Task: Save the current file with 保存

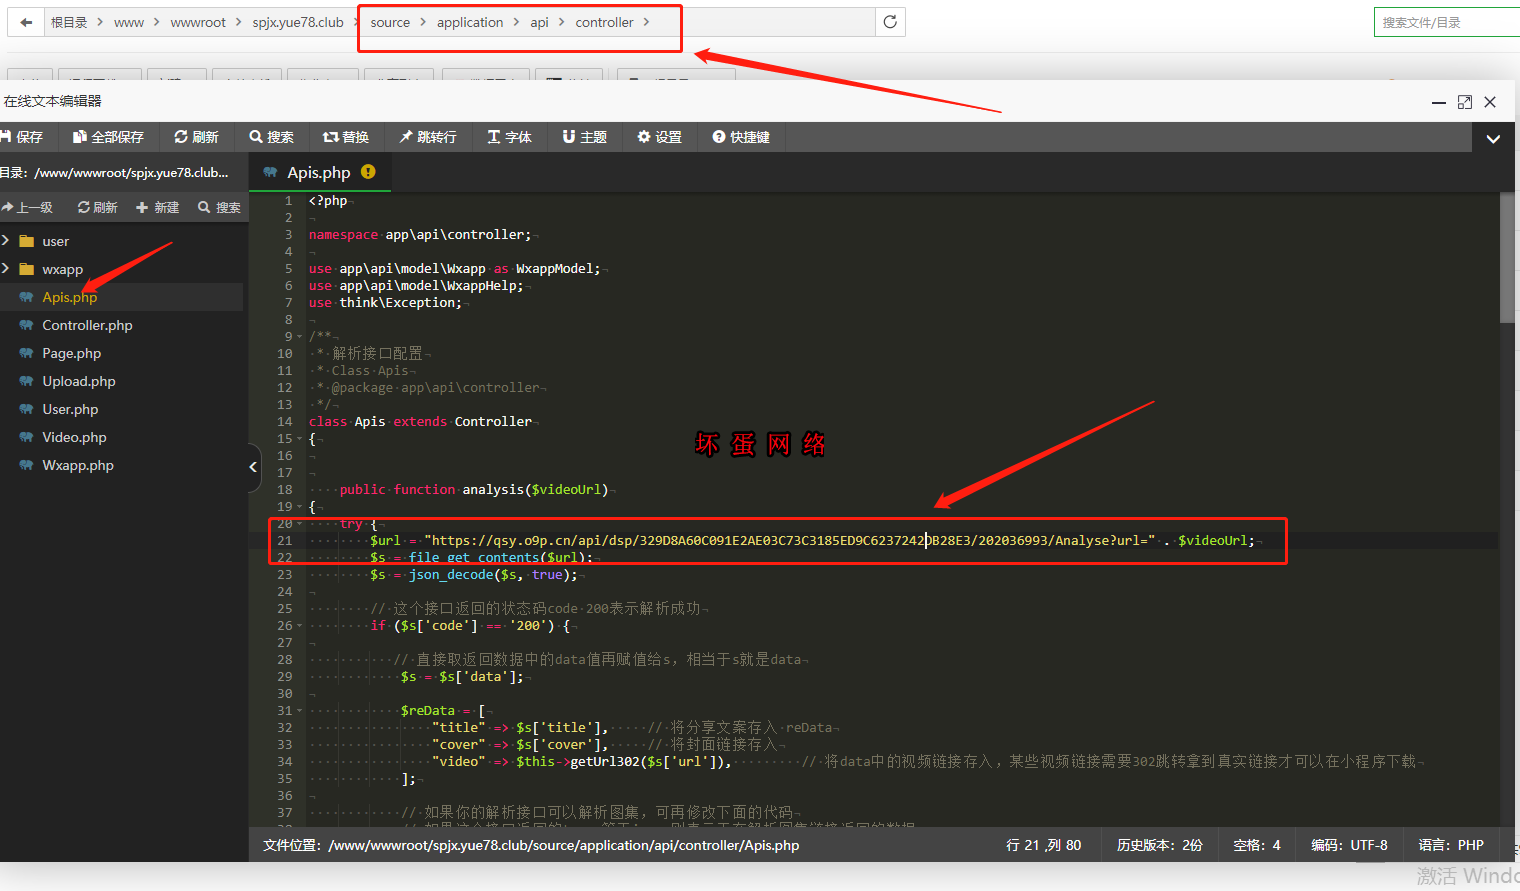Action: pos(22,137)
